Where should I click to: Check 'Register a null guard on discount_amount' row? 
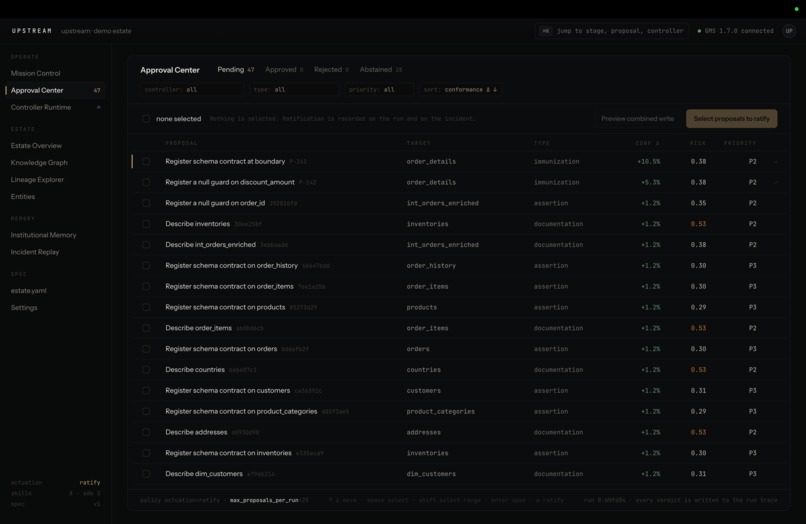146,182
